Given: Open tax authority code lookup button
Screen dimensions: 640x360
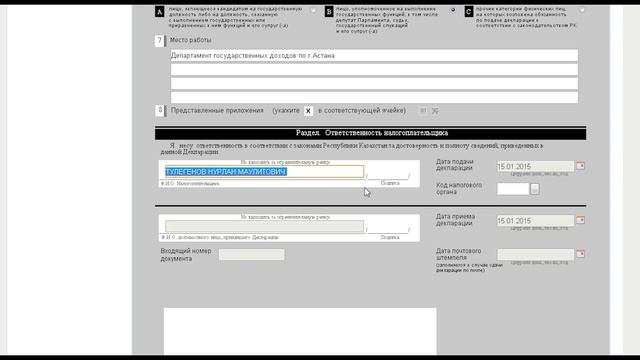Looking at the screenshot, I should 534,189.
